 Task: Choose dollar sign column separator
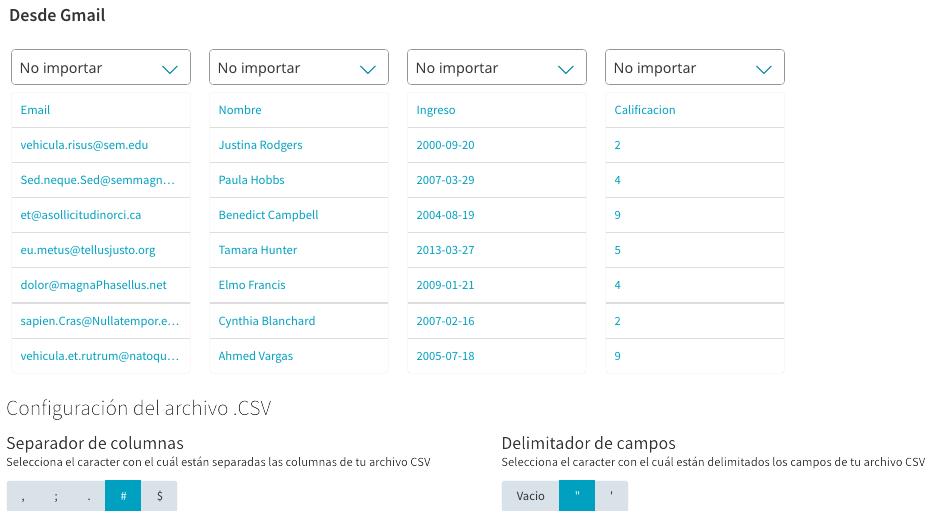pos(159,496)
